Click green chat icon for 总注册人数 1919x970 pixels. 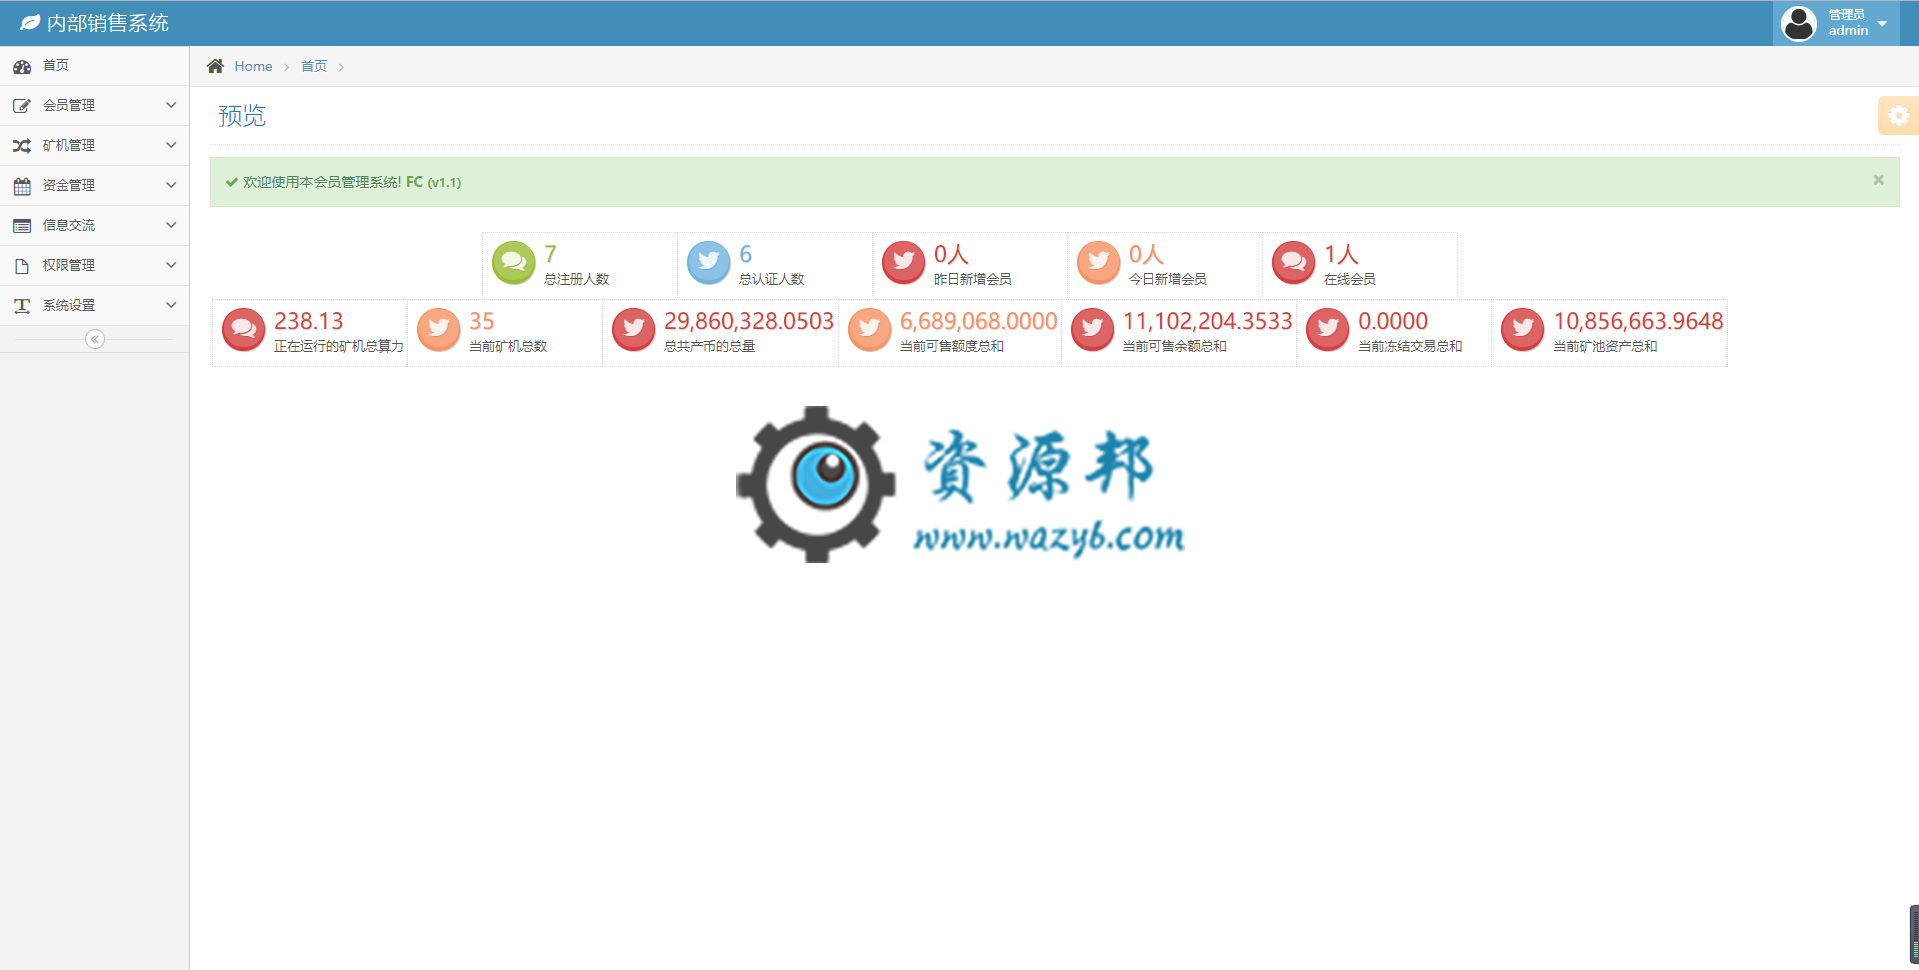pyautogui.click(x=514, y=263)
